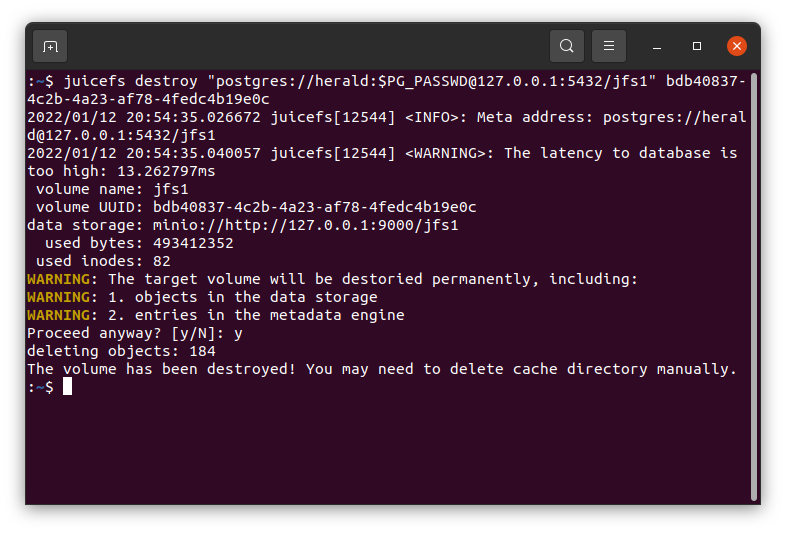Click the used bytes value 493412352
This screenshot has width=786, height=533.
193,243
